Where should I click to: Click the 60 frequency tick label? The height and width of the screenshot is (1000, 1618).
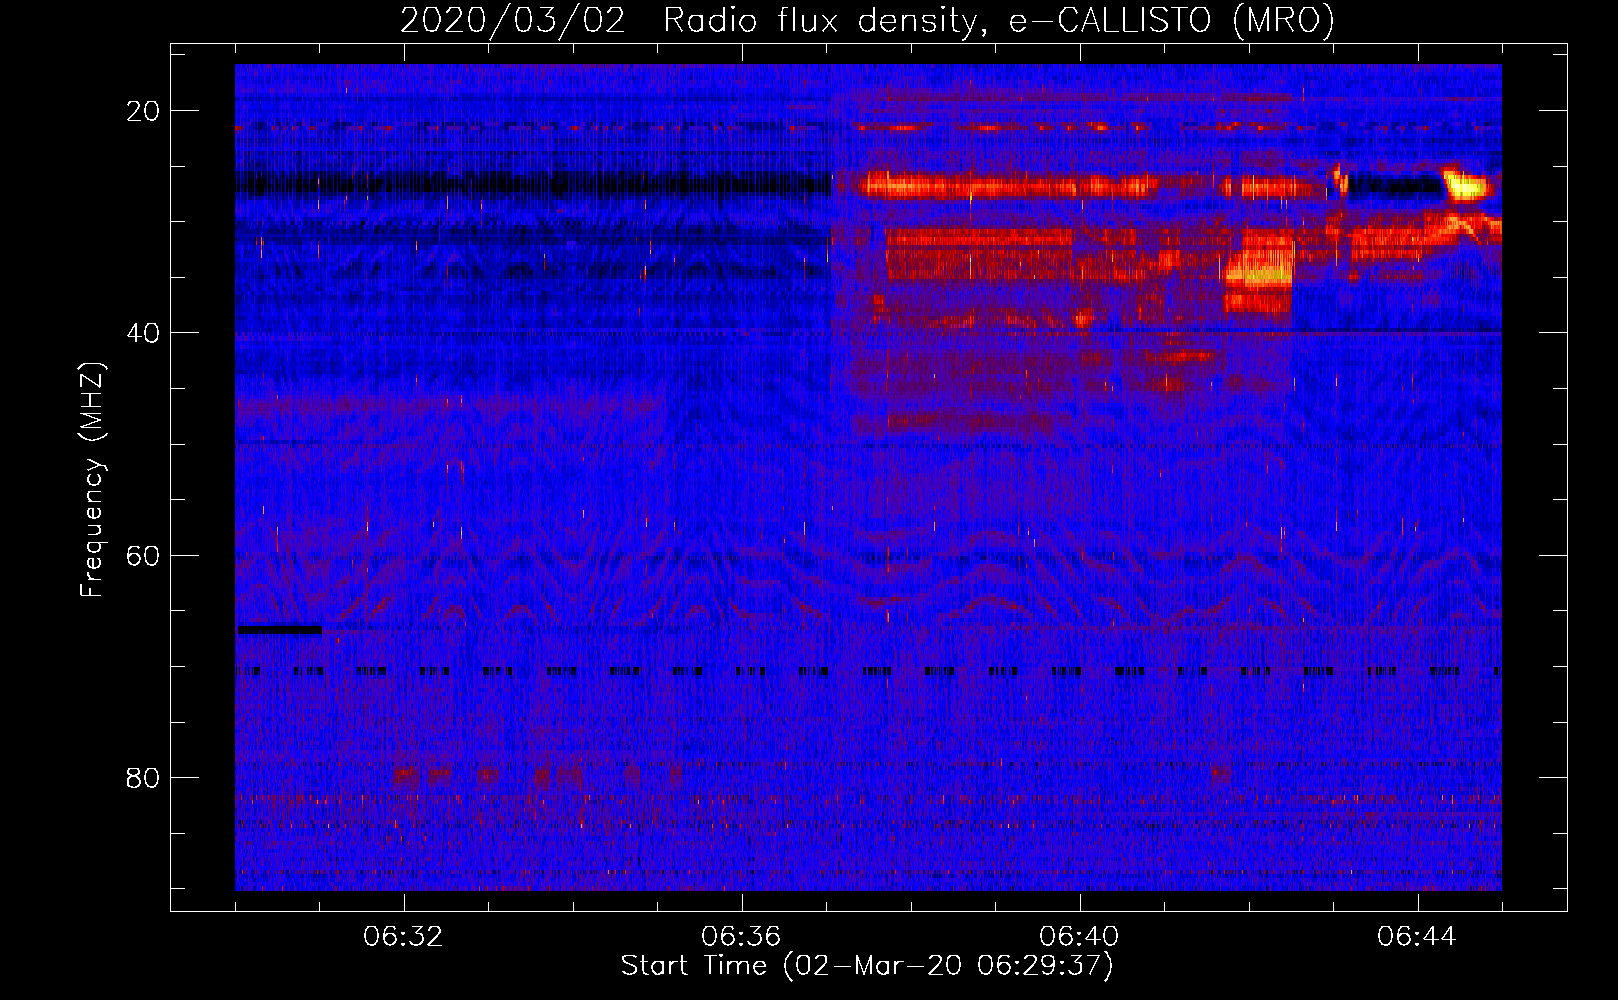pos(143,555)
